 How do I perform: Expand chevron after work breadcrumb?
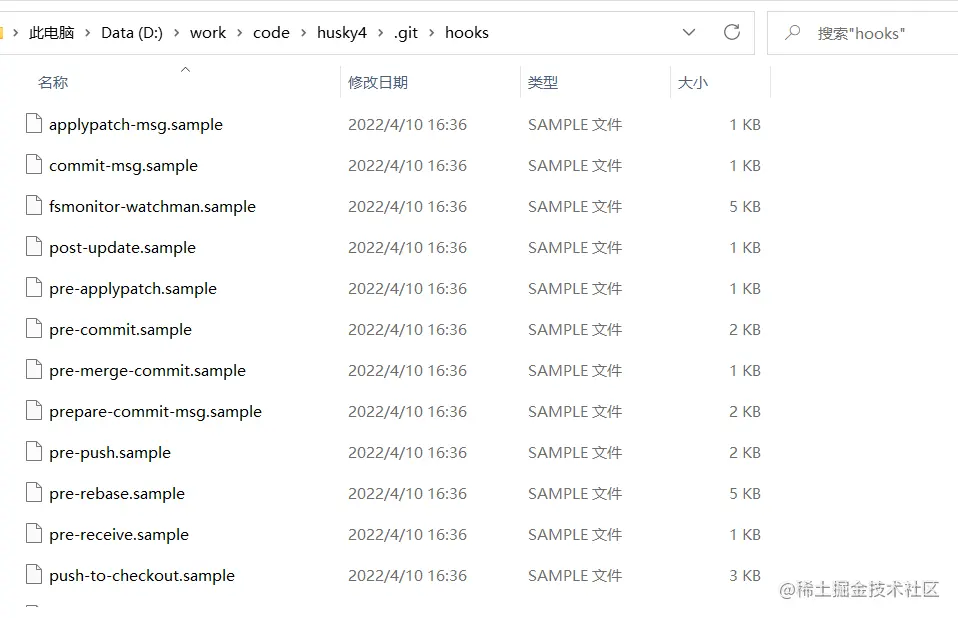pos(240,33)
